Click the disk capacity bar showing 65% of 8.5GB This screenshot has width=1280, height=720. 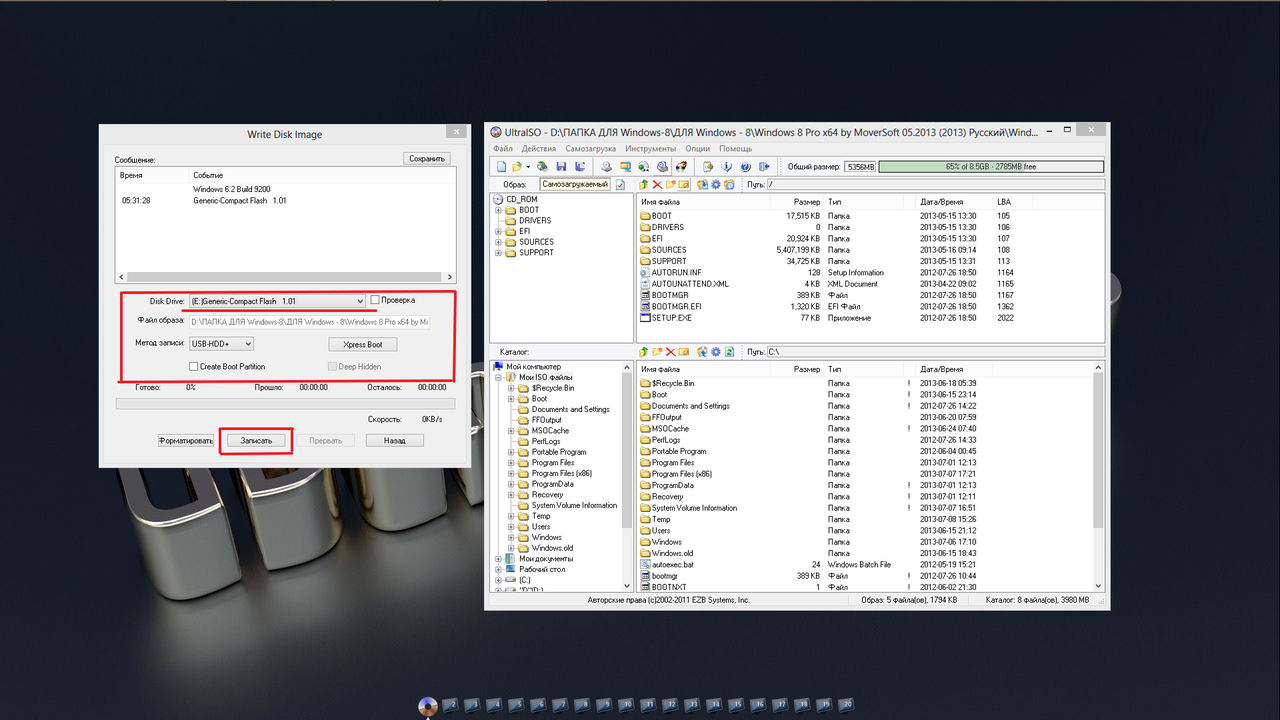(991, 167)
